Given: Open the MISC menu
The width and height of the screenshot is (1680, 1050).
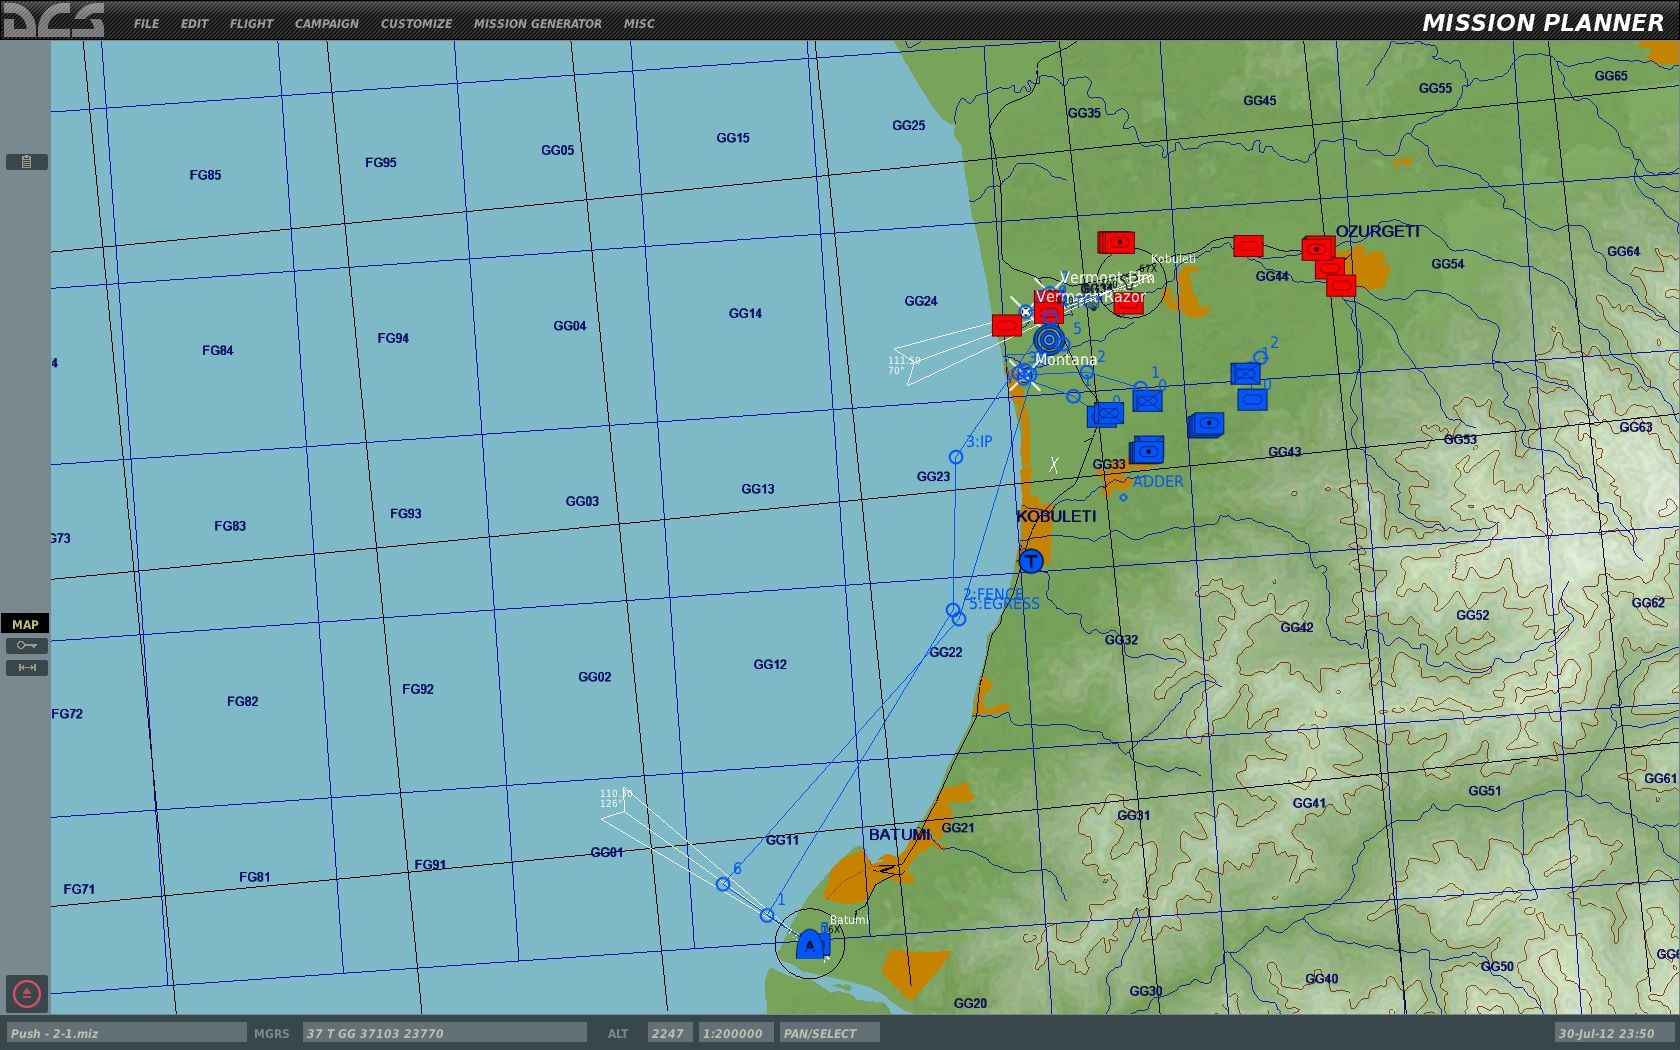Looking at the screenshot, I should [x=639, y=23].
